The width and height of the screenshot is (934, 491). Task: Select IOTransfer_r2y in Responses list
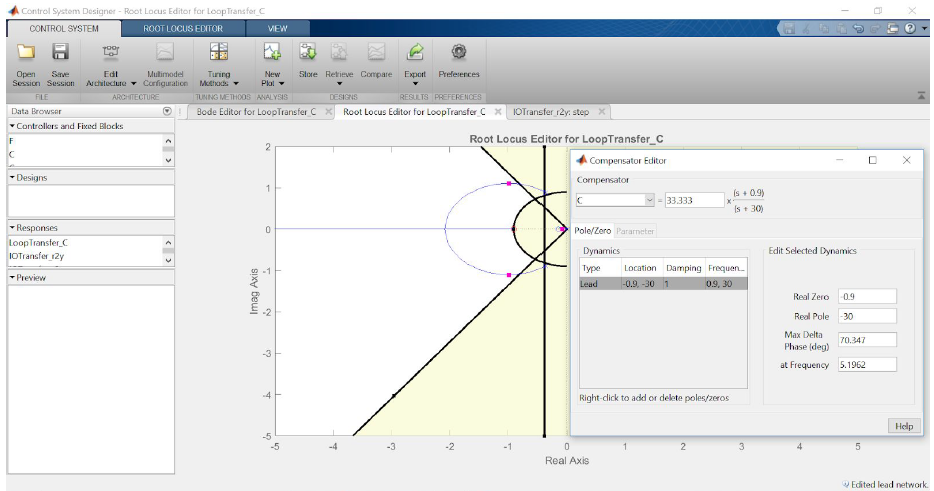pyautogui.click(x=36, y=257)
